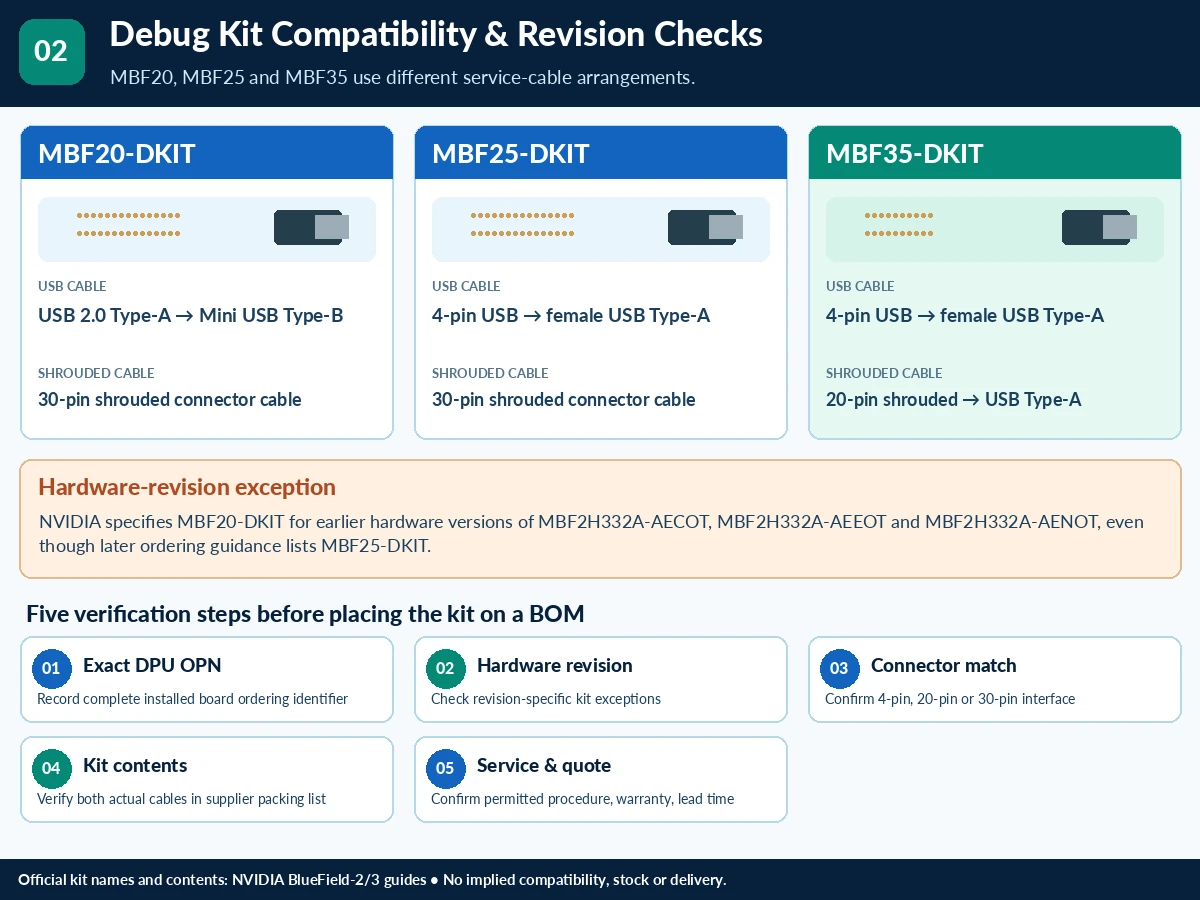Click the exception paragraph mentioning MBF2H332A-AECOT

[591, 534]
